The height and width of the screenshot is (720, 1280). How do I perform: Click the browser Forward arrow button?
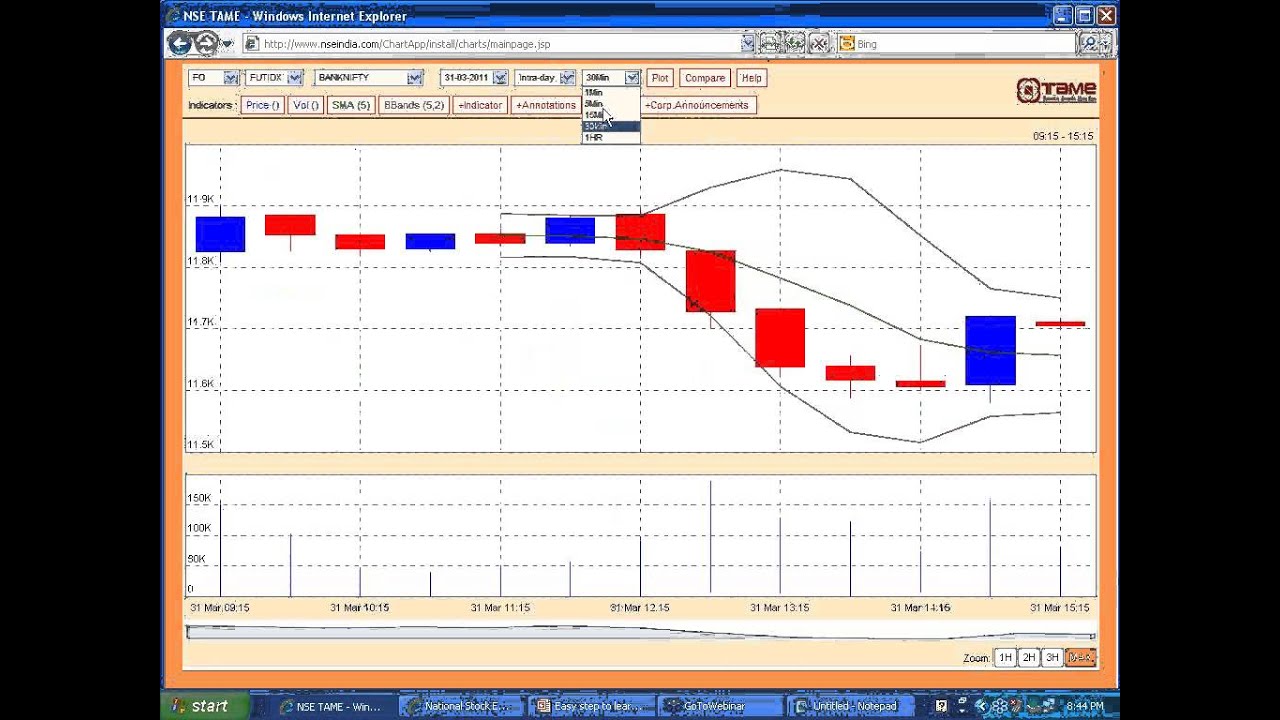[x=206, y=43]
